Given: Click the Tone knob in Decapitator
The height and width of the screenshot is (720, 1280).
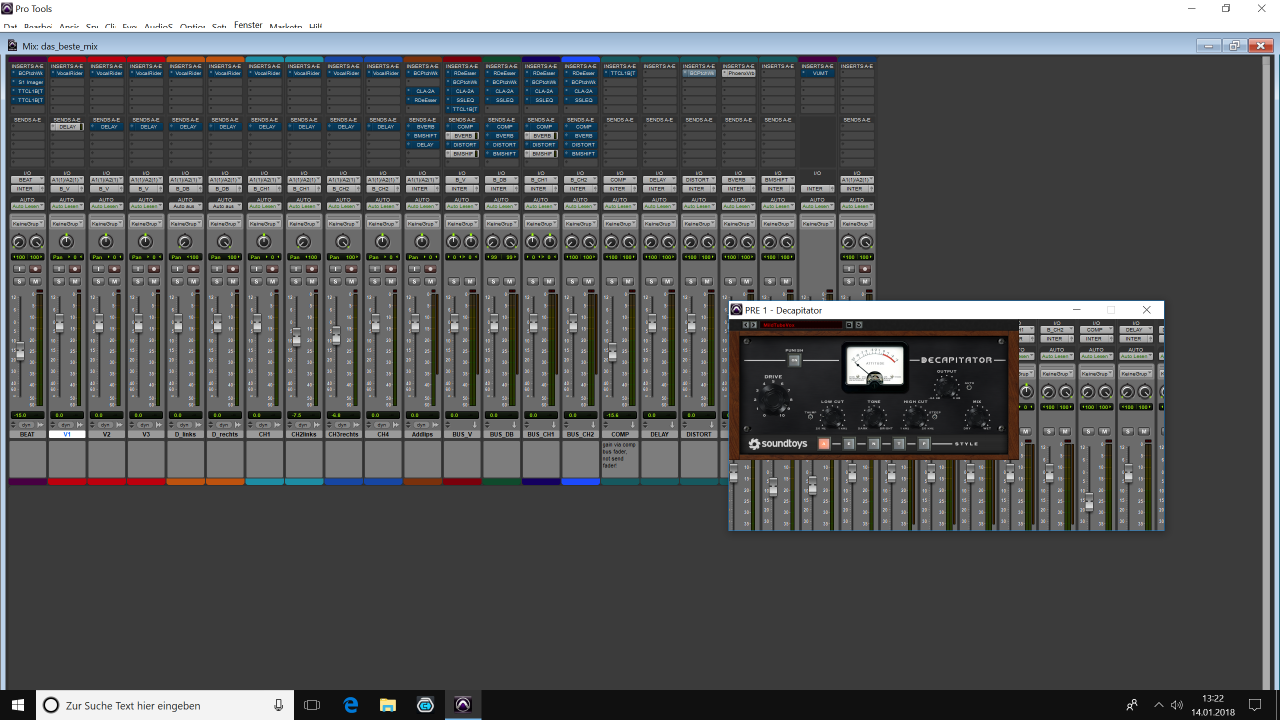Looking at the screenshot, I should pyautogui.click(x=874, y=416).
